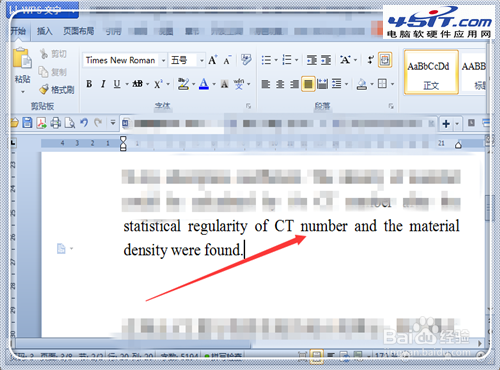The height and width of the screenshot is (370, 500).
Task: Open the Times New Roman font dropdown
Action: (163, 60)
